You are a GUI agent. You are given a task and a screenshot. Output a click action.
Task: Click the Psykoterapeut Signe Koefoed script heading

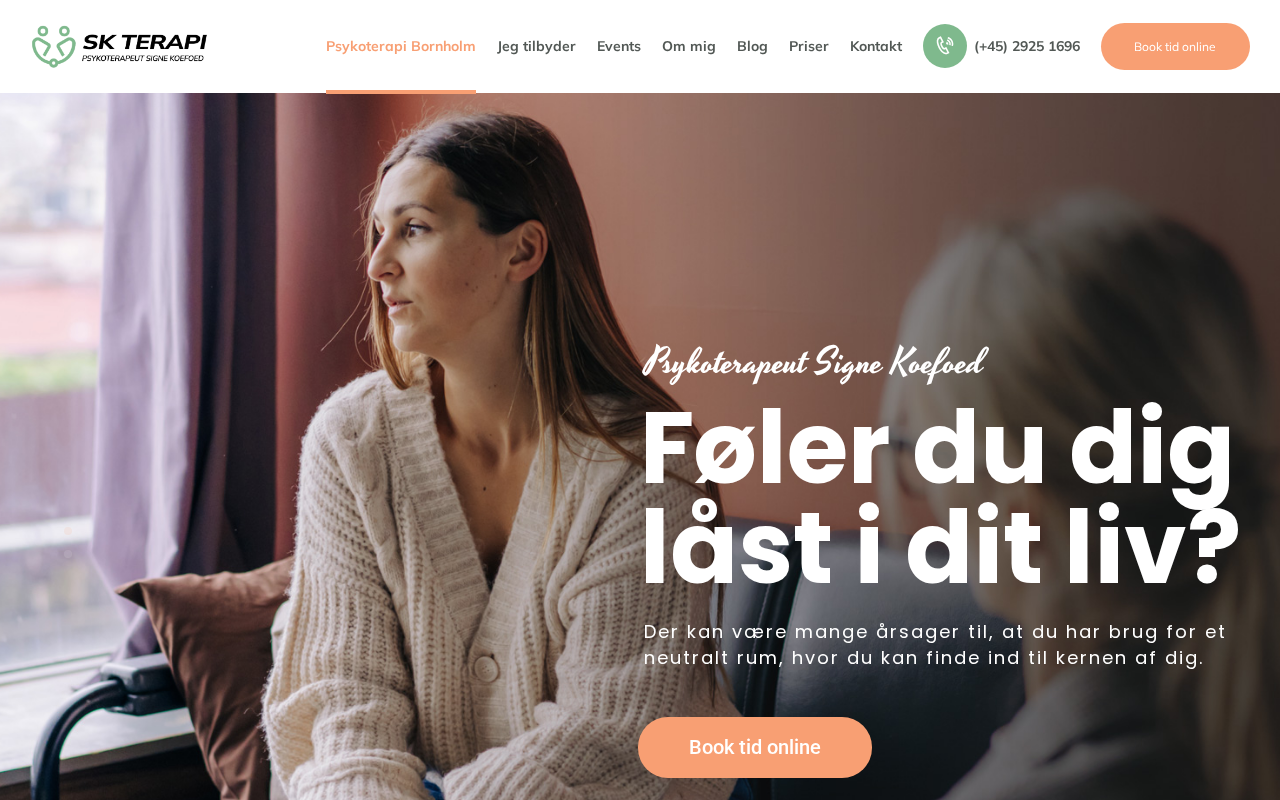click(814, 363)
